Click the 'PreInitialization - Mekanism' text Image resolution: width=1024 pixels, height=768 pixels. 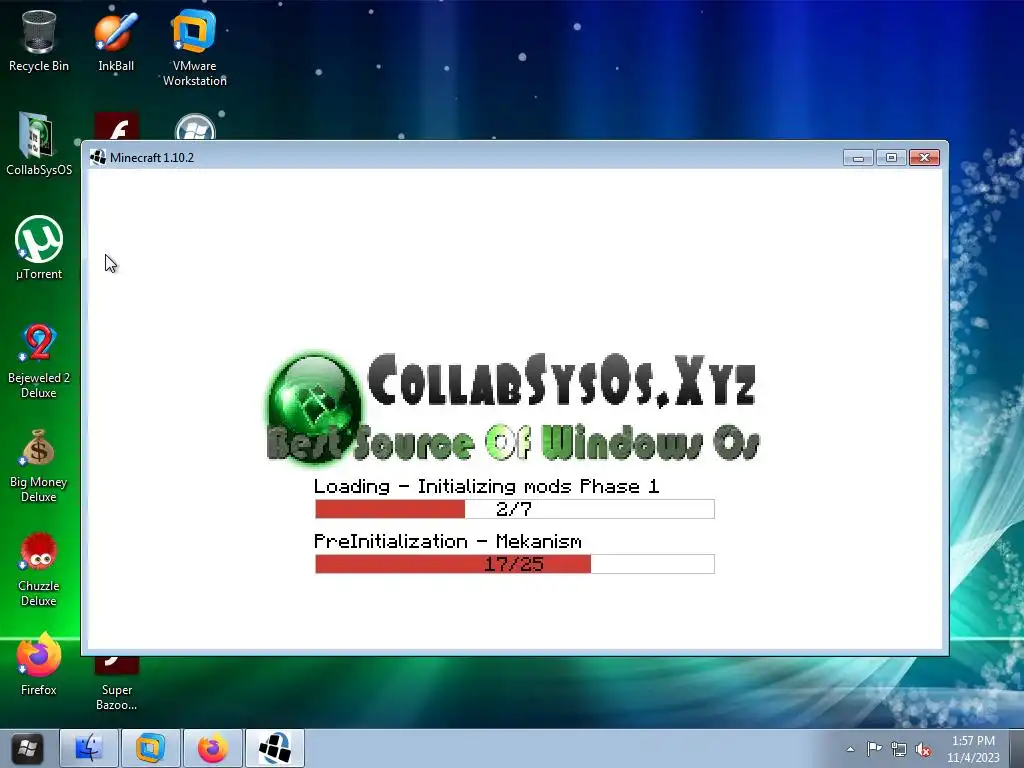447,541
